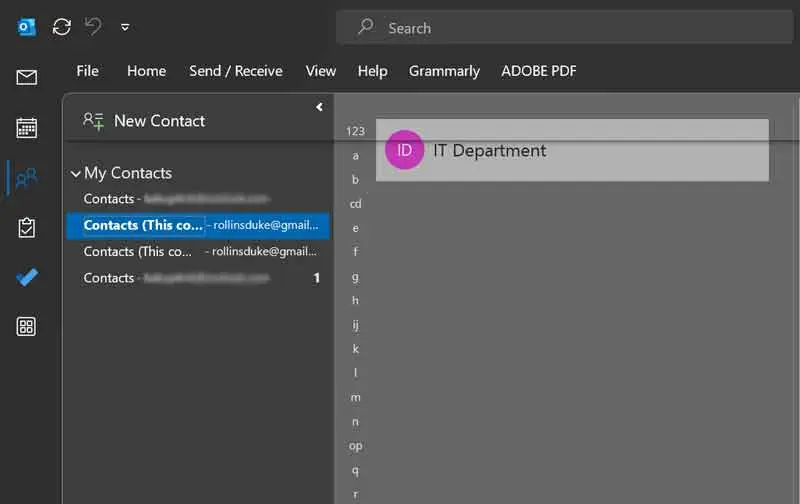800x504 pixels.
Task: Select the Contacts folder with count 1
Action: (198, 278)
